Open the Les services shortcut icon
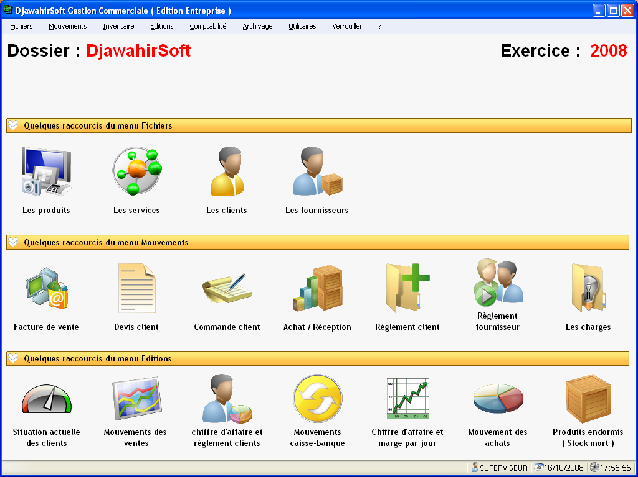638x477 pixels. coord(137,171)
